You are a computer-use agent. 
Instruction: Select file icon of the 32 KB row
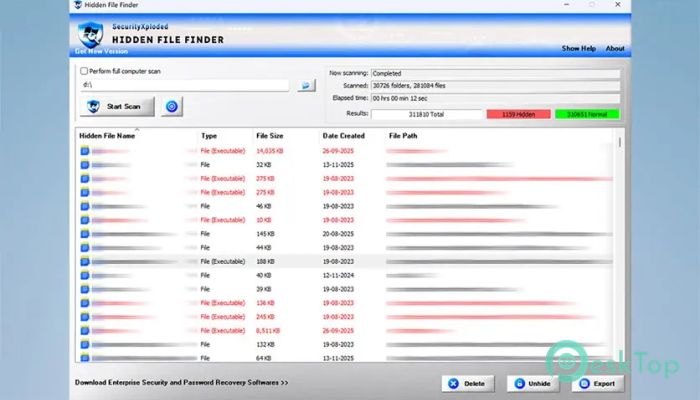click(x=85, y=165)
